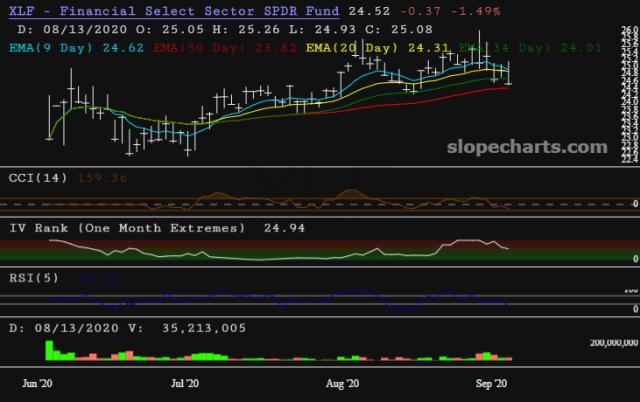Screen dimensions: 640x402
Task: Select the IV Rank (One Month Extremes) label
Action: point(127,228)
